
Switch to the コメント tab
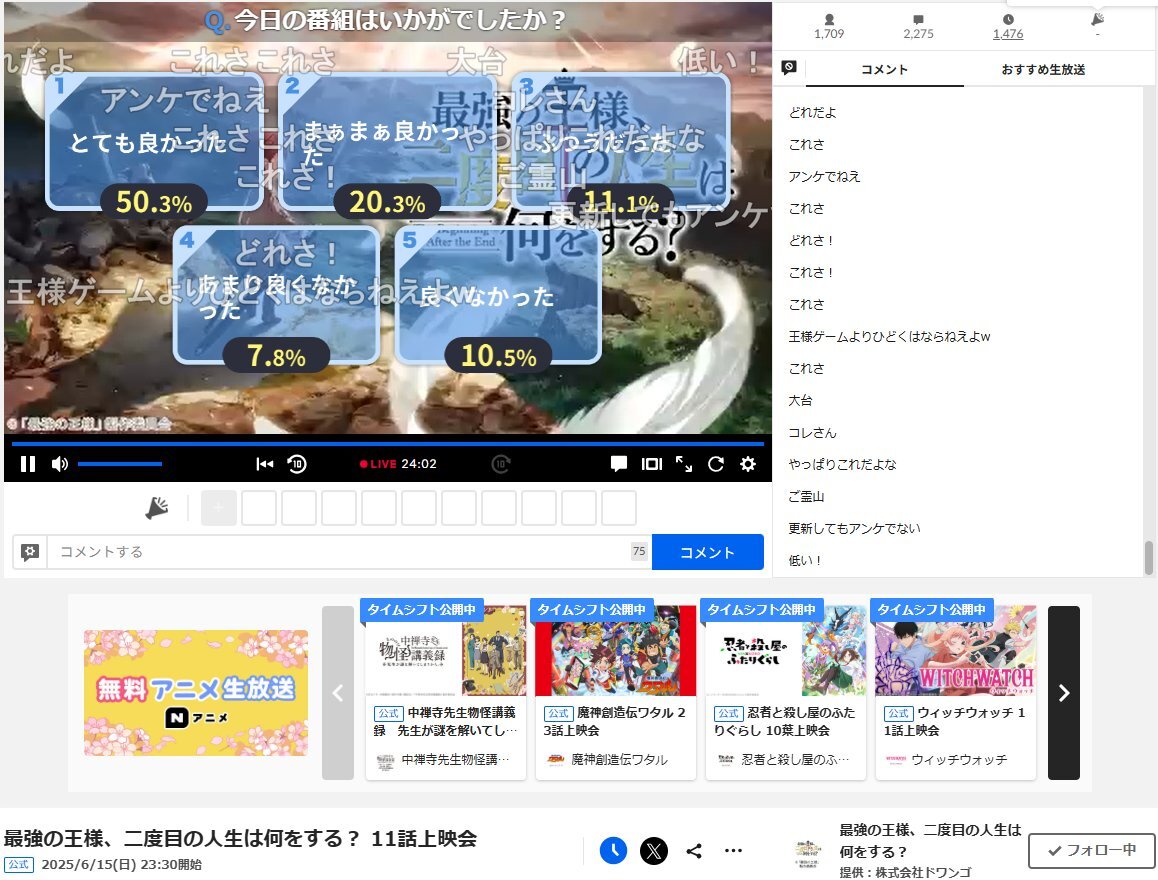click(884, 69)
